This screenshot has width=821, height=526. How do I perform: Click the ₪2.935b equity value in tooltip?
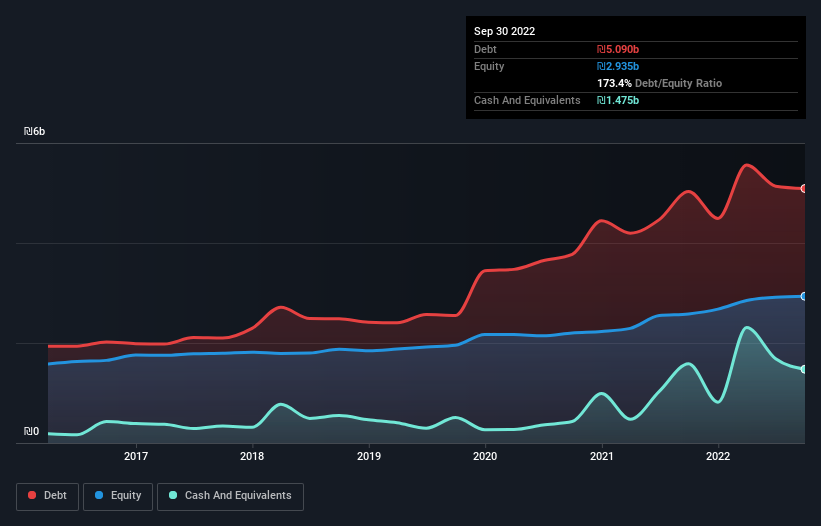click(x=618, y=66)
